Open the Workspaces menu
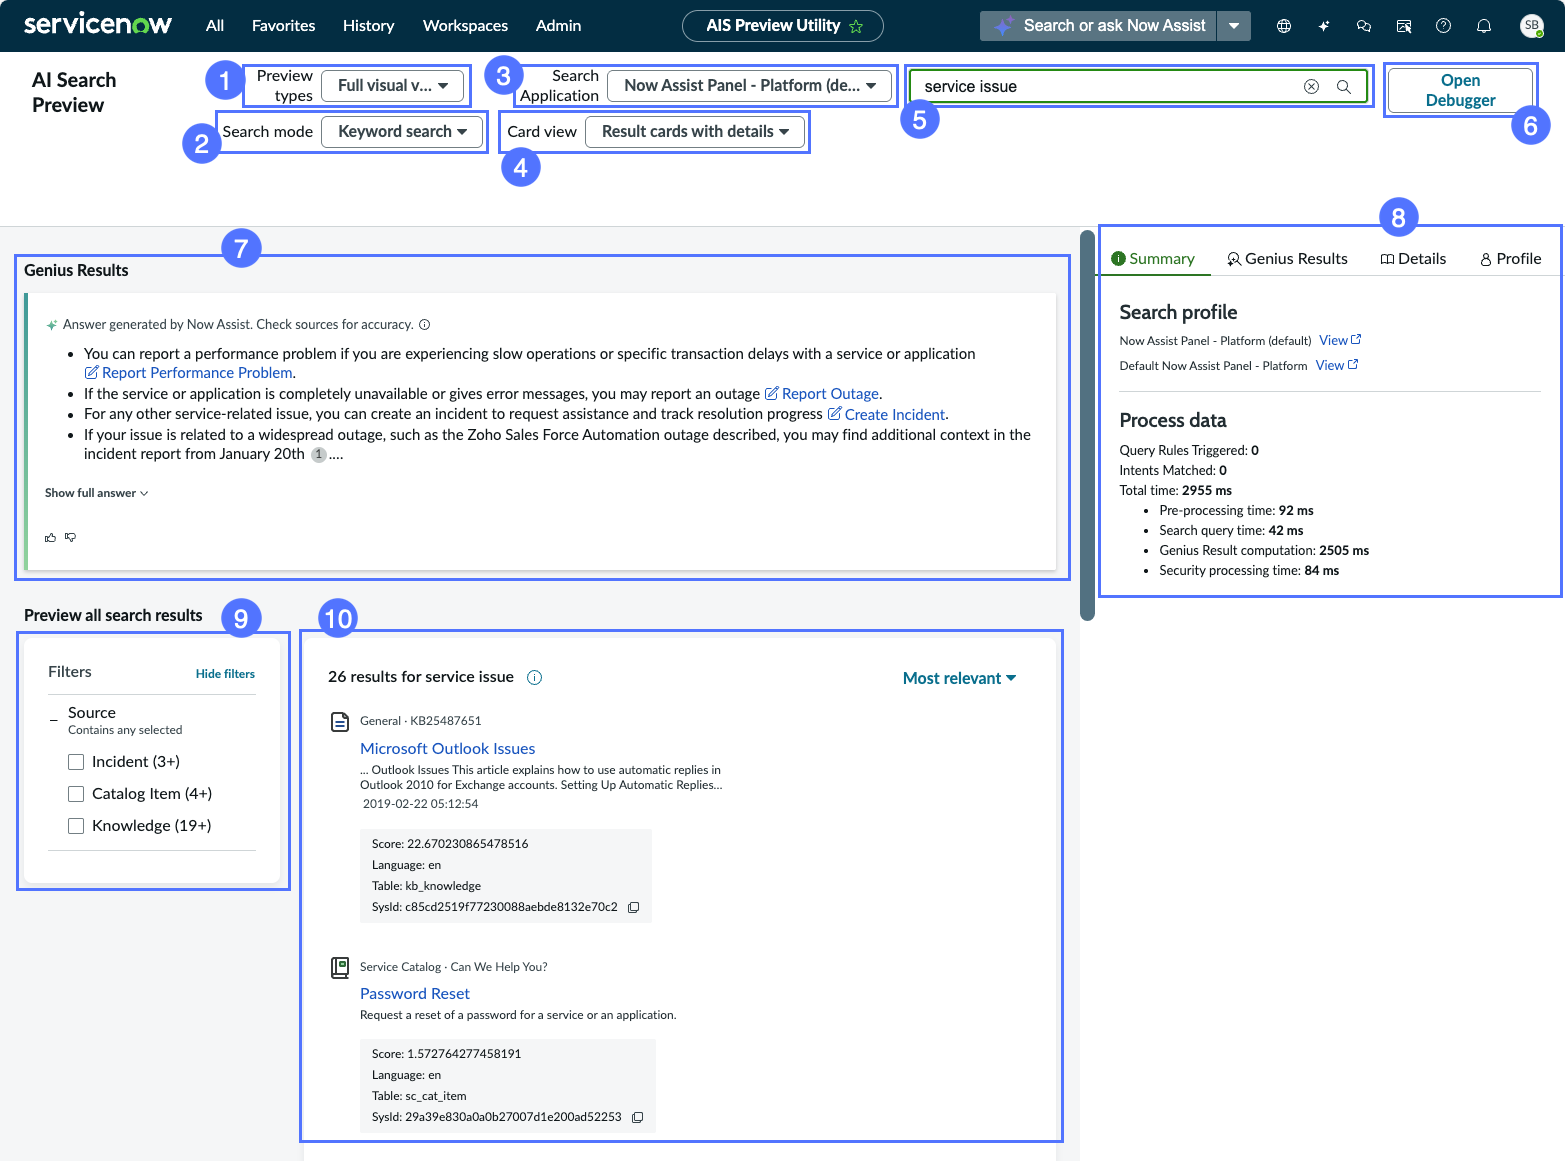The width and height of the screenshot is (1565, 1161). pos(465,26)
